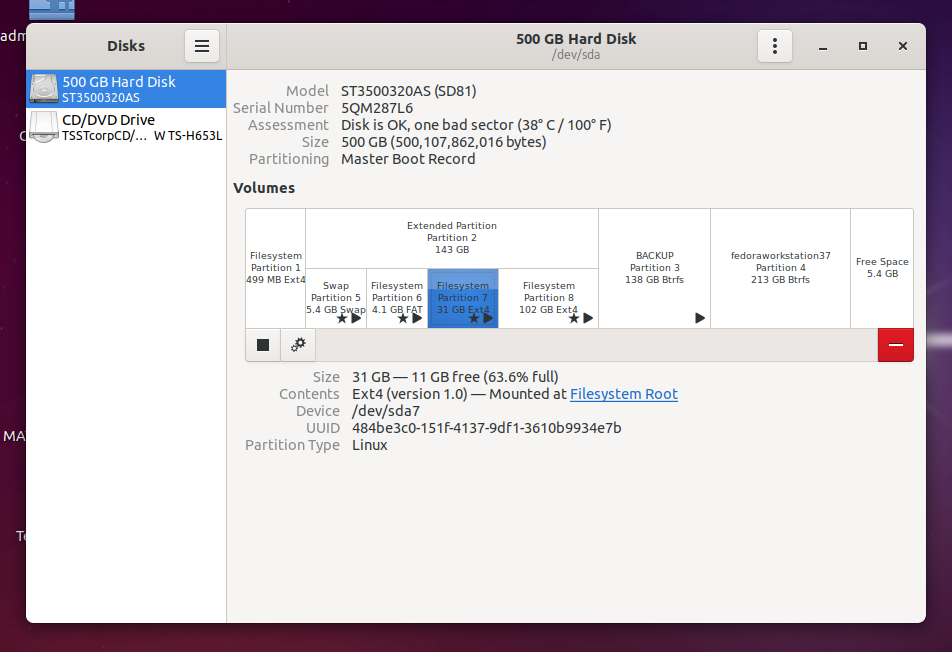Image resolution: width=952 pixels, height=652 pixels.
Task: Maximize the Disks window
Action: coord(863,46)
